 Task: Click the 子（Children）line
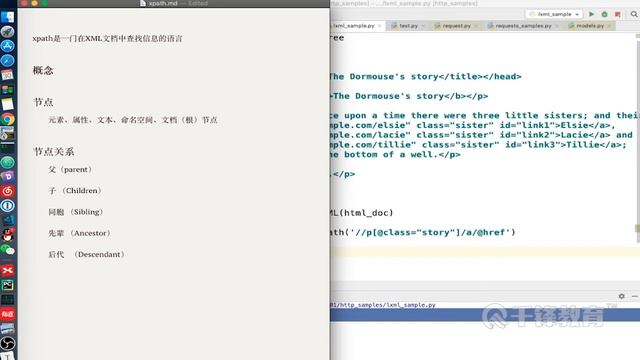[x=75, y=191]
